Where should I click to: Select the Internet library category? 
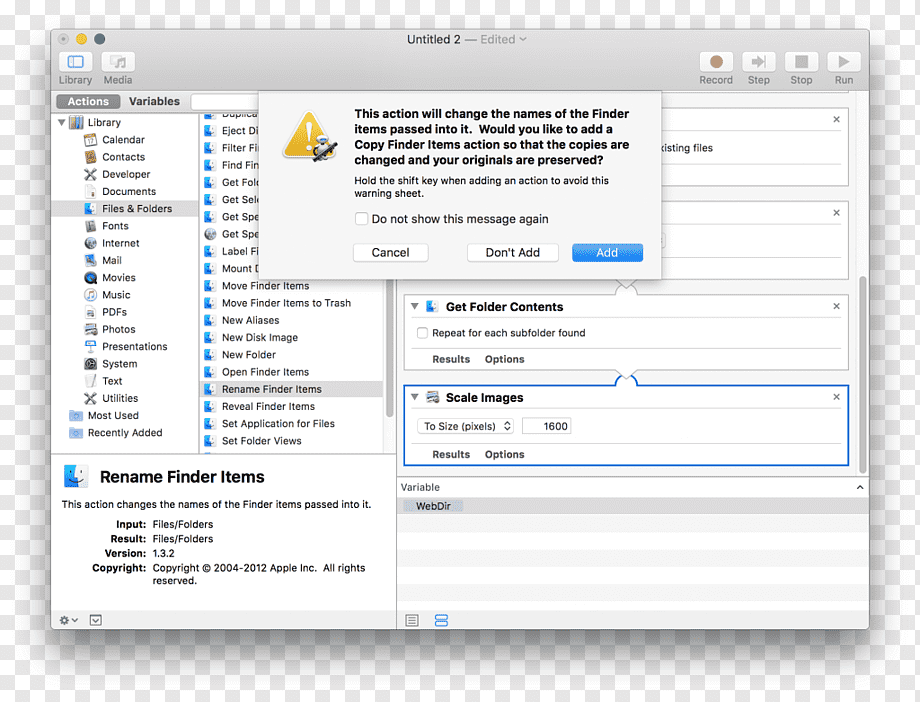[x=120, y=243]
